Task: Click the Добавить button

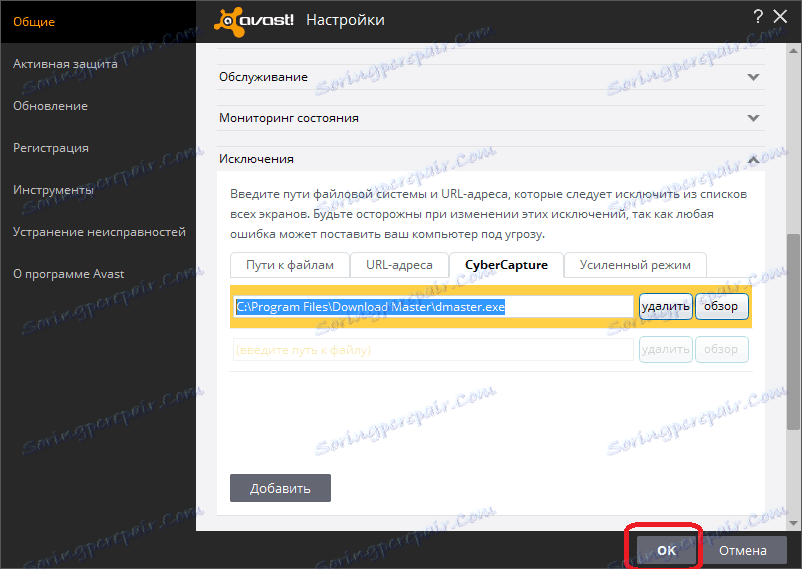Action: click(x=280, y=488)
